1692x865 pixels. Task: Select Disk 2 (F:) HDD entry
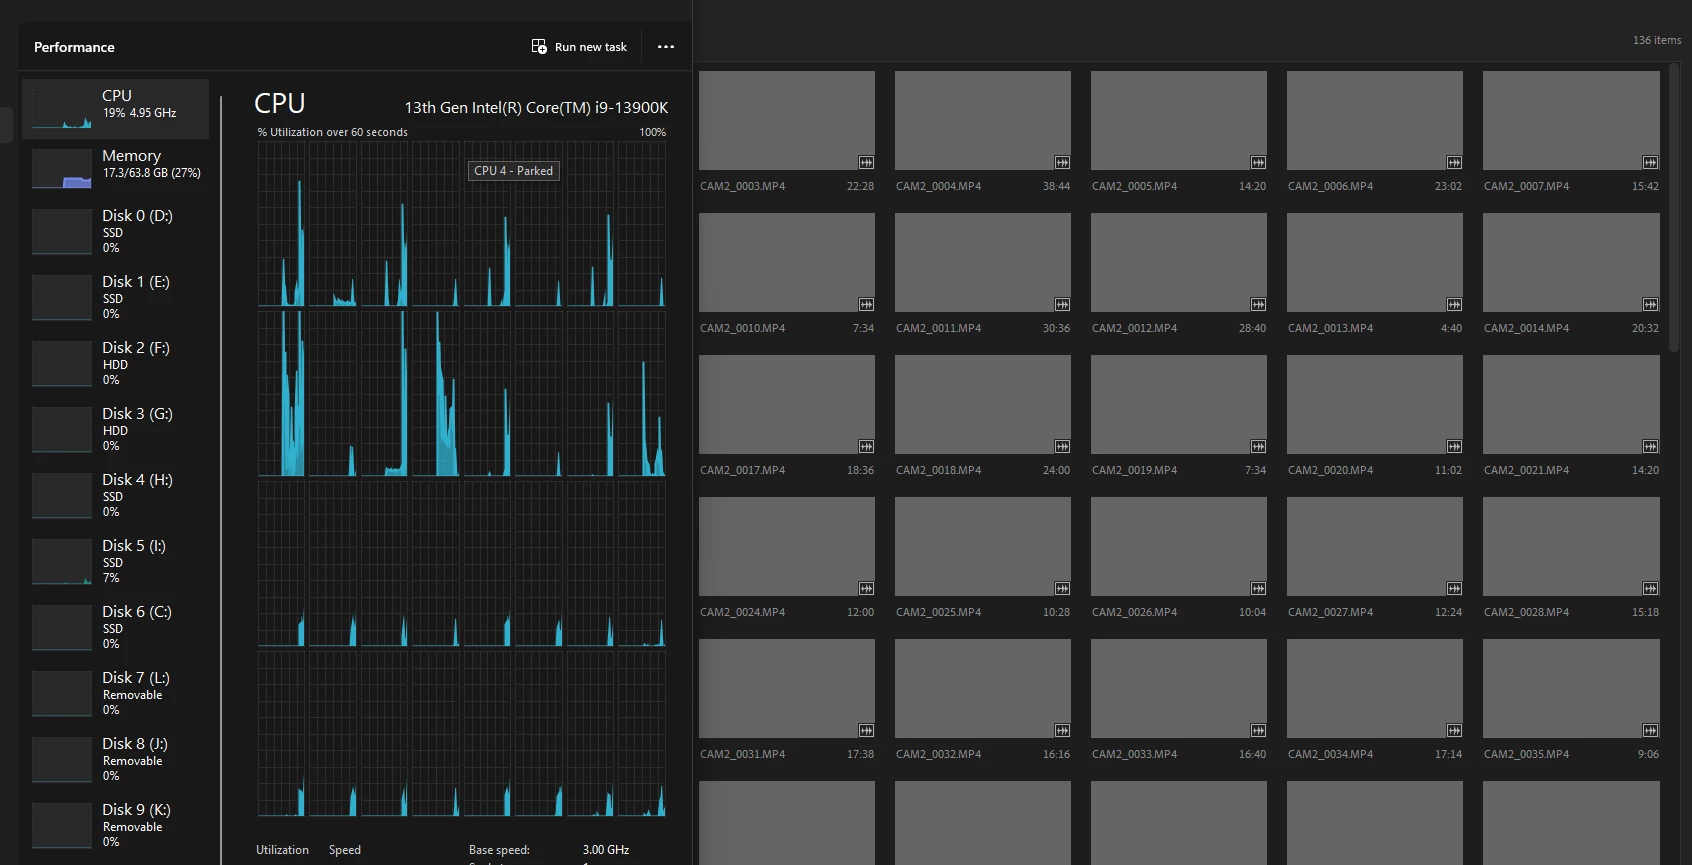tap(116, 363)
